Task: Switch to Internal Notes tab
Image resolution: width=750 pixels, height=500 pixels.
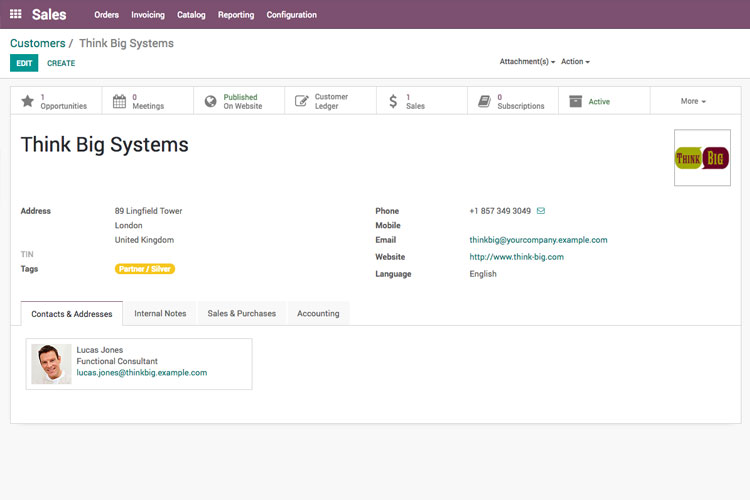Action: click(160, 313)
